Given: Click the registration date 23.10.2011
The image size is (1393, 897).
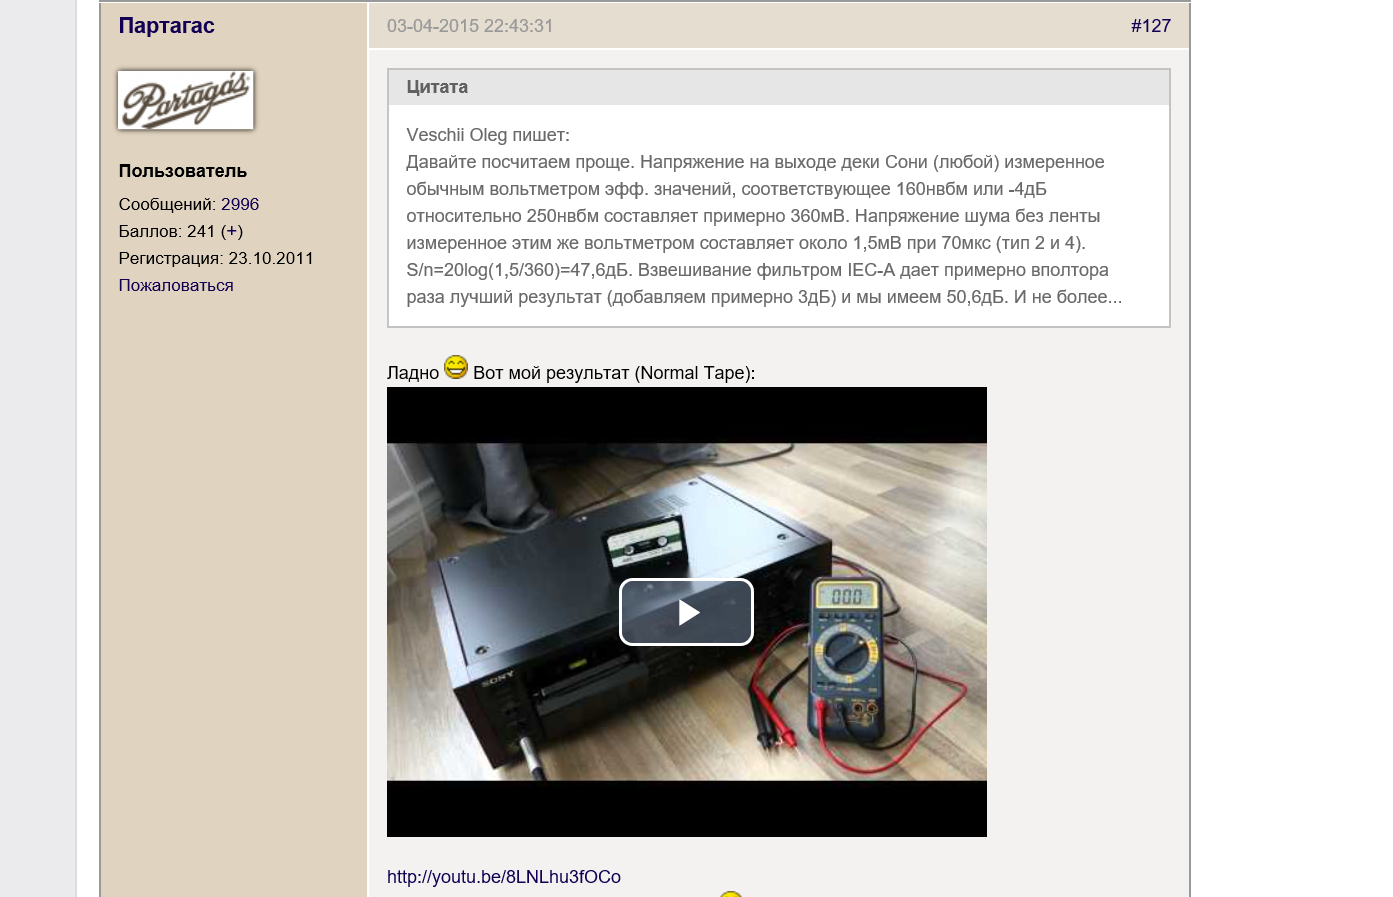Looking at the screenshot, I should tap(271, 258).
